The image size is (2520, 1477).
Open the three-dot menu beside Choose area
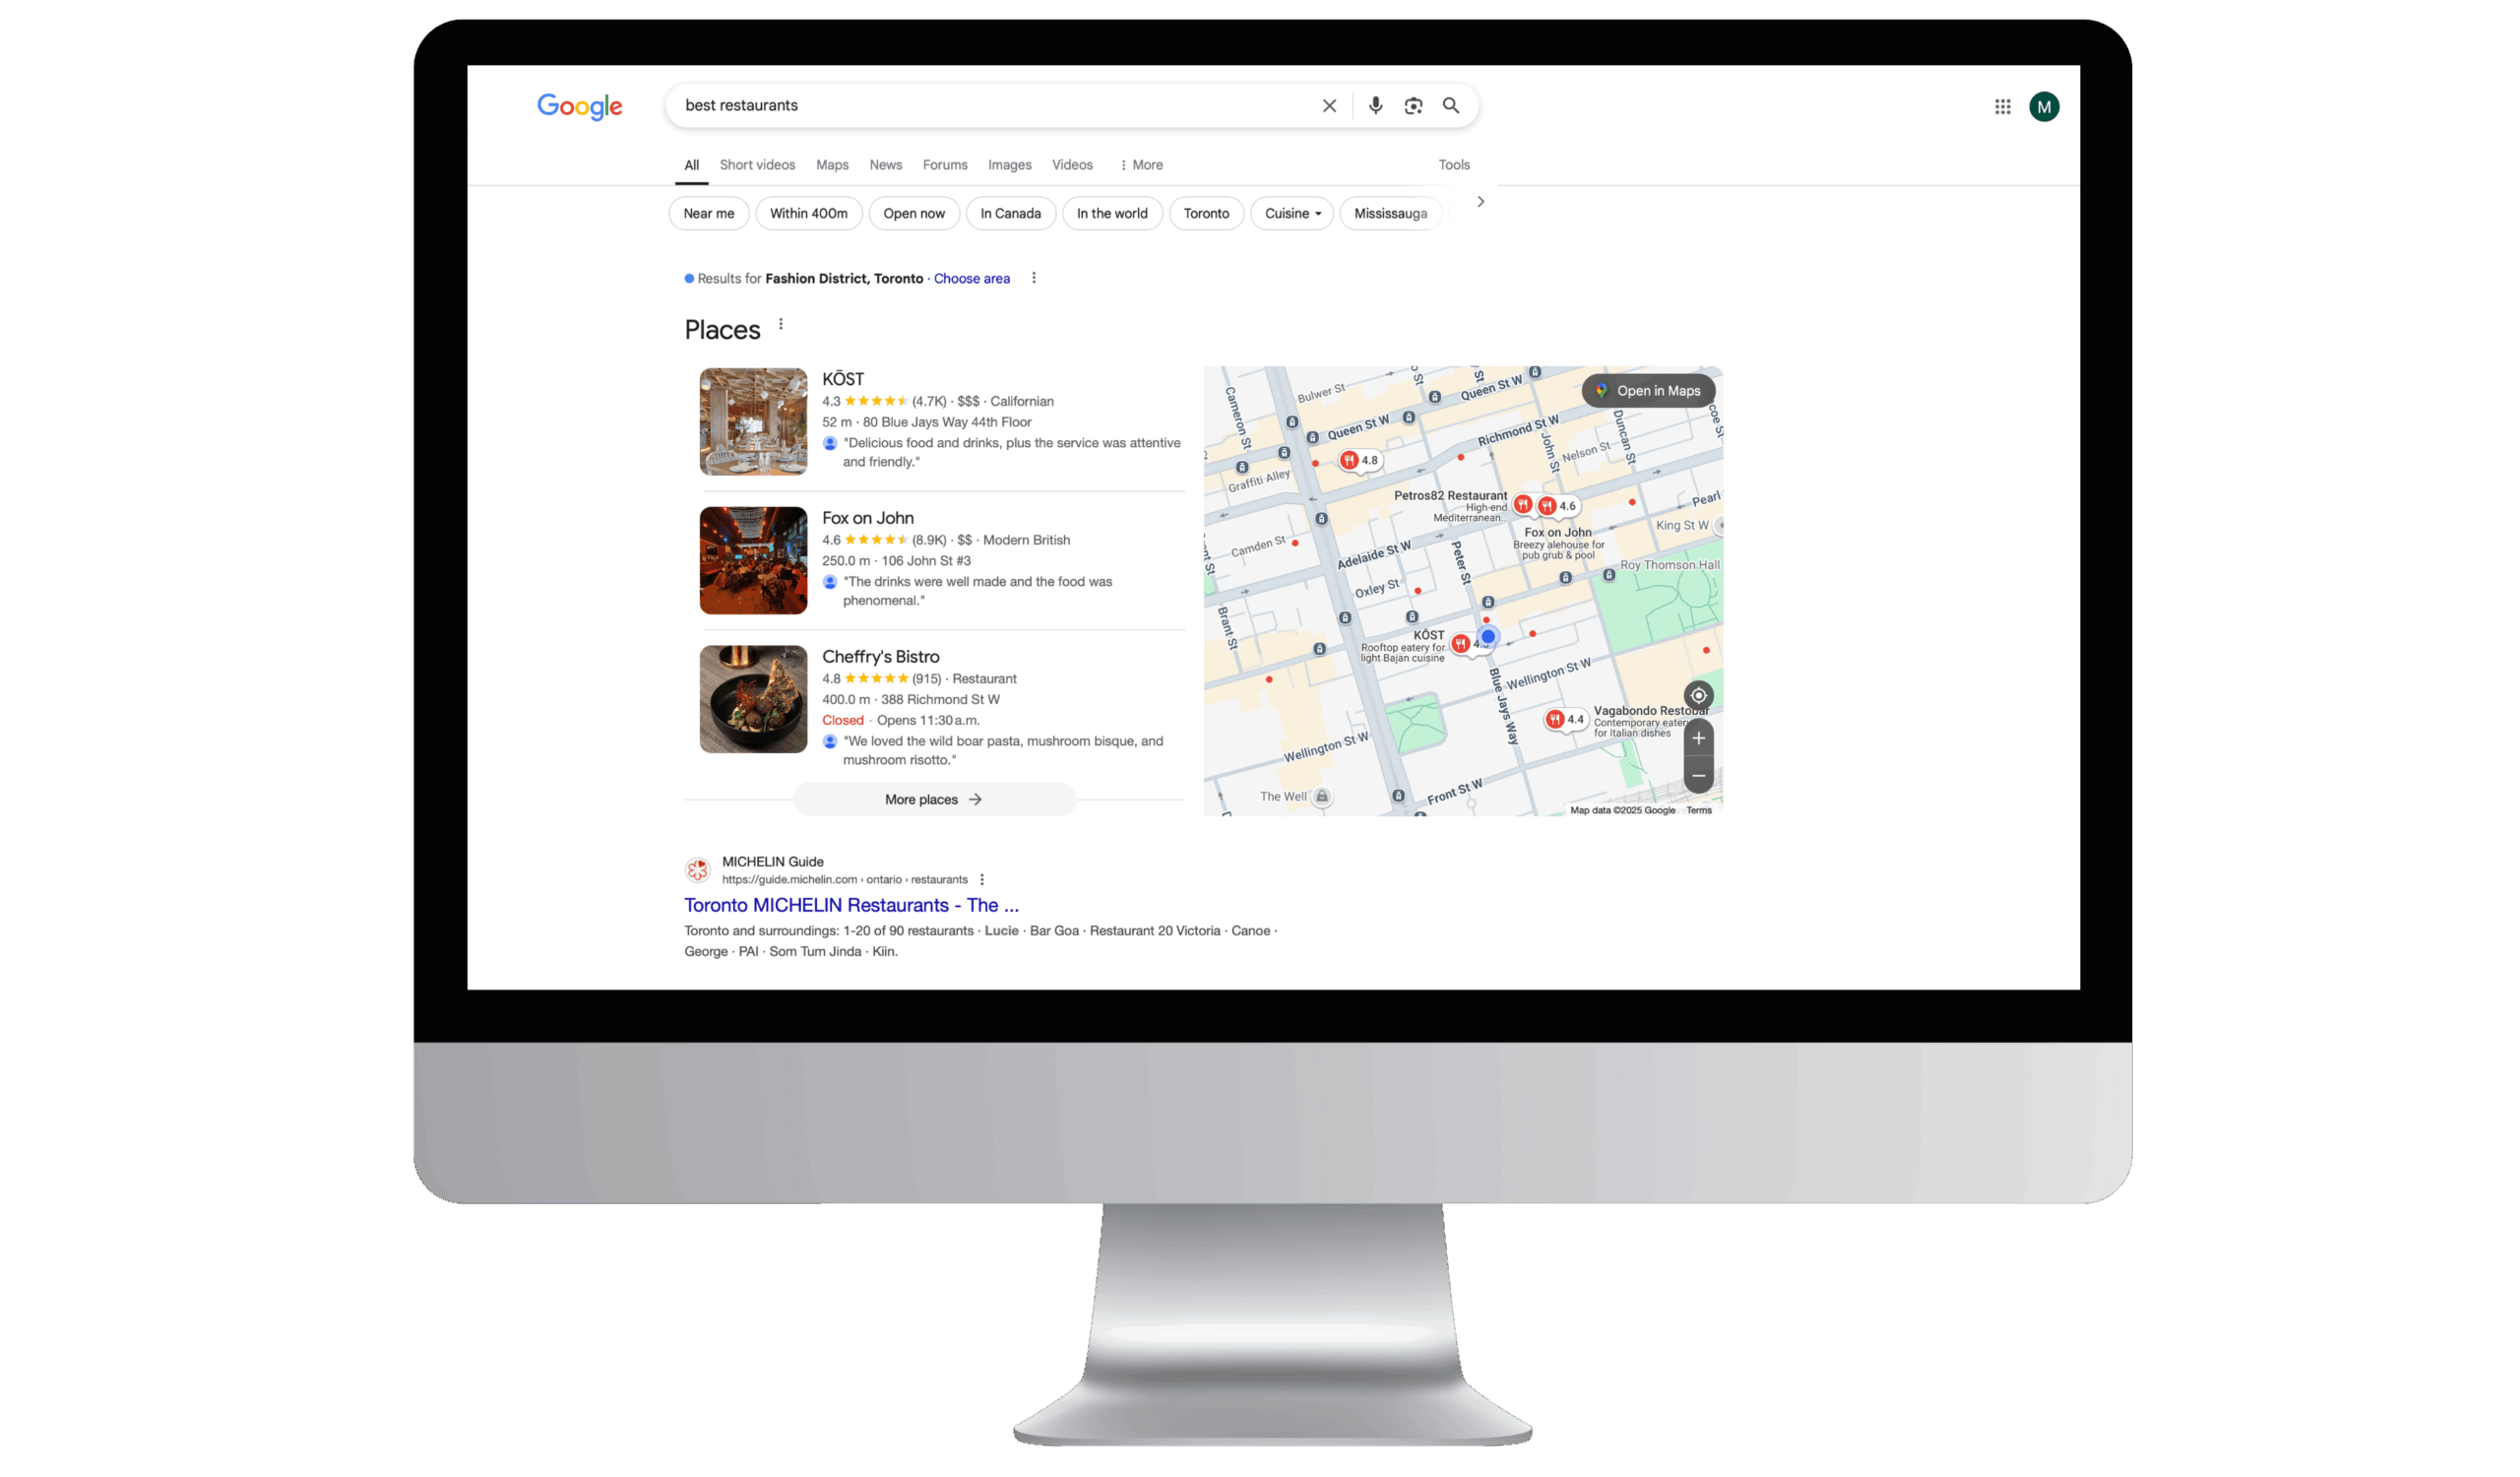[x=1033, y=278]
